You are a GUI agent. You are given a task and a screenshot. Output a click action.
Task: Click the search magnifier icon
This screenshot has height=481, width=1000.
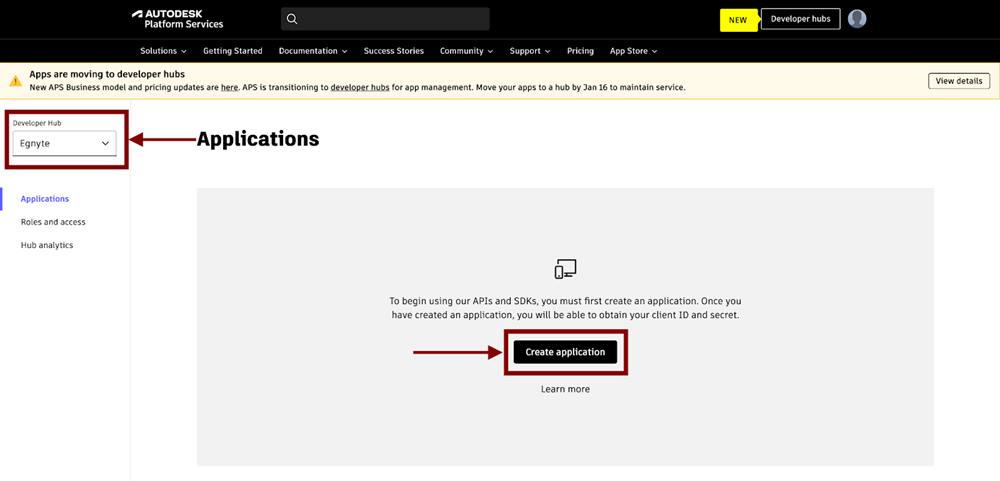pyautogui.click(x=292, y=19)
